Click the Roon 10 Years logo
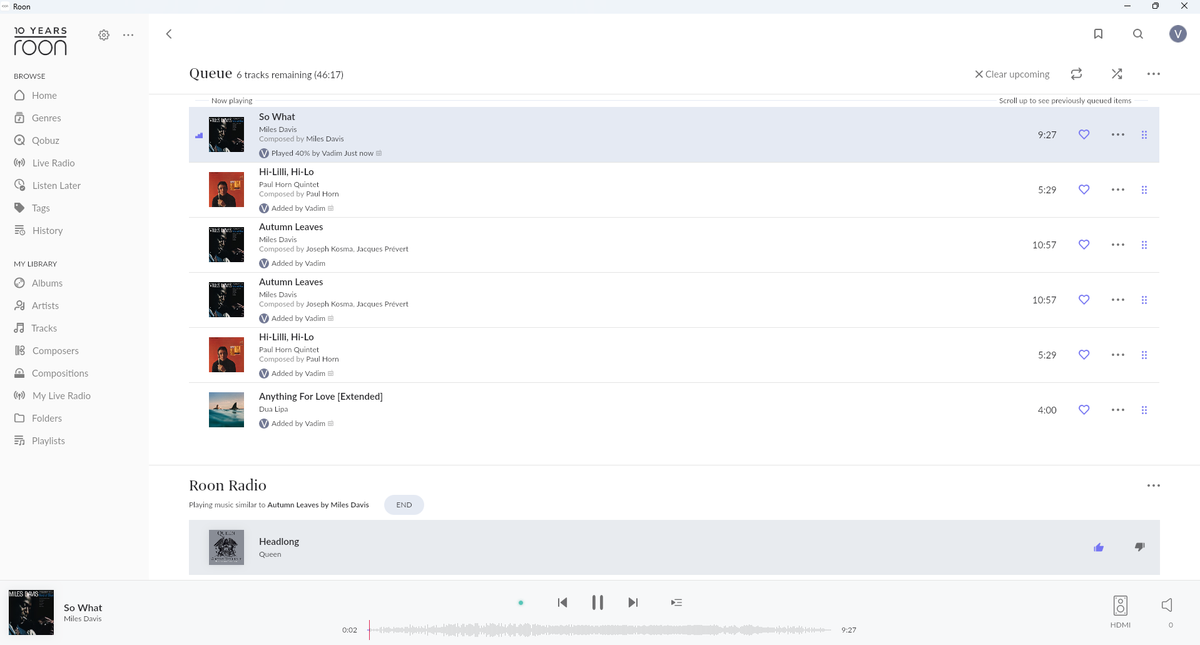Viewport: 1200px width, 645px height. click(40, 40)
